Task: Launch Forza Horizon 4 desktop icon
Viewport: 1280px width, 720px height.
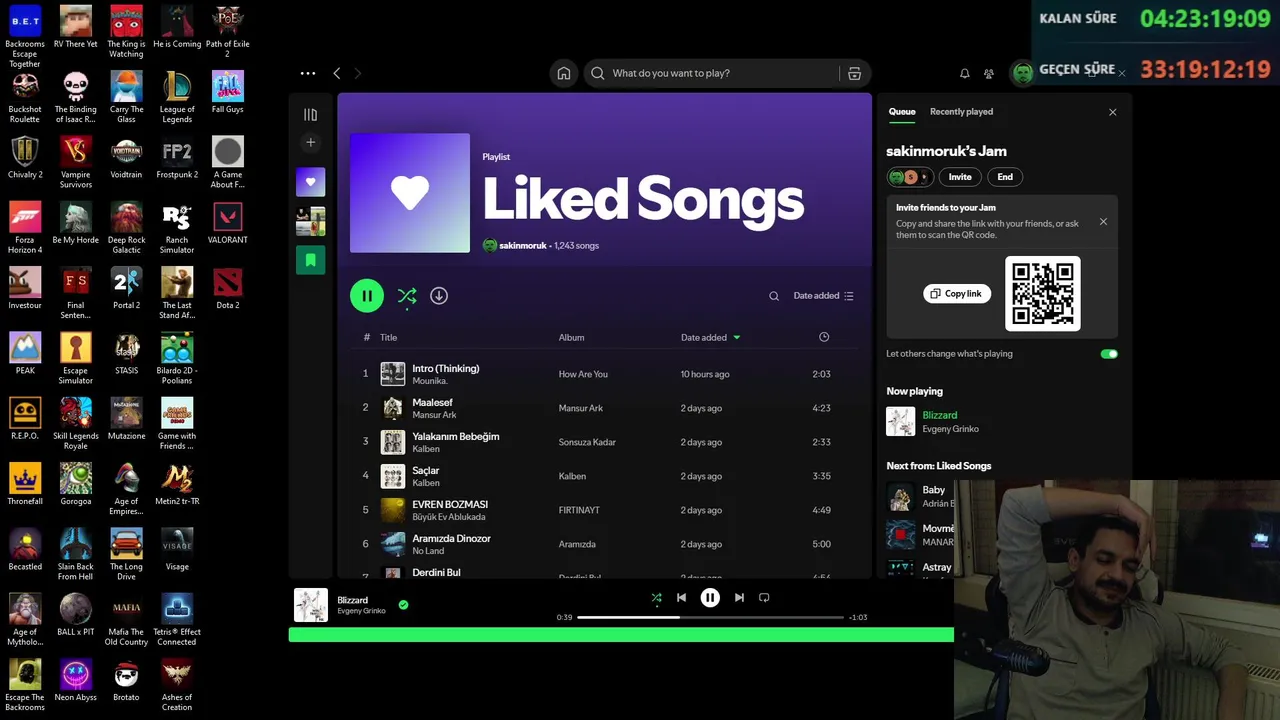Action: click(x=25, y=228)
